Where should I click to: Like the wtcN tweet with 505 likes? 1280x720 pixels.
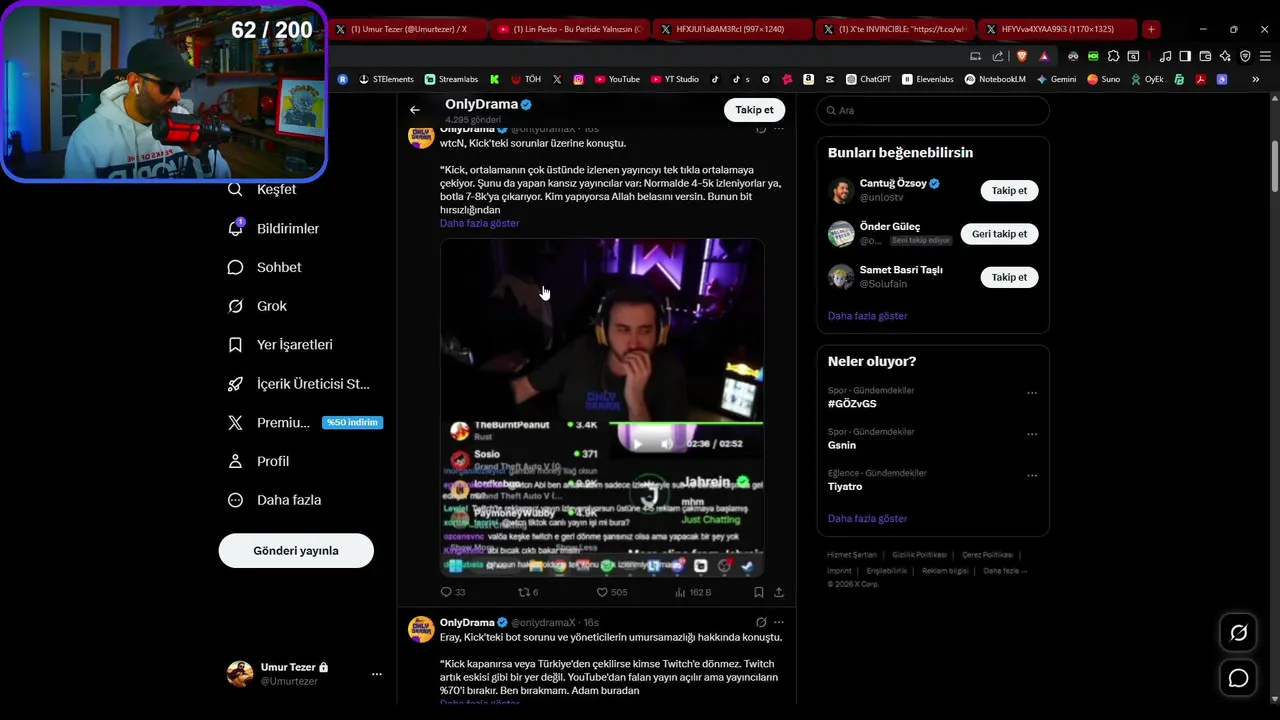point(612,592)
